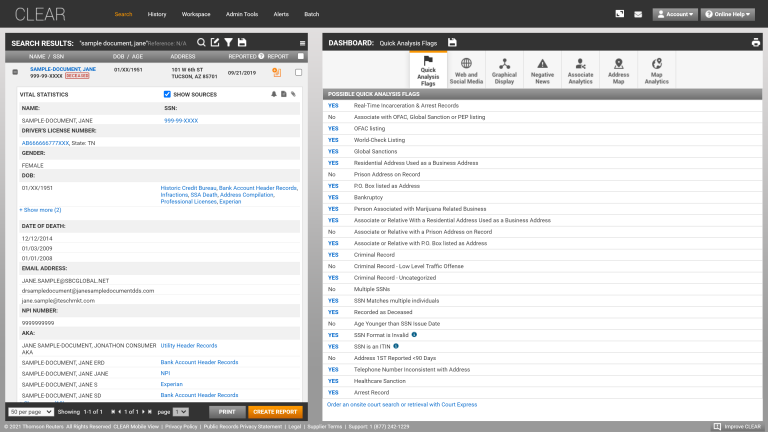Image resolution: width=768 pixels, height=432 pixels.
Task: Open the Admin Tools menu
Action: (242, 14)
